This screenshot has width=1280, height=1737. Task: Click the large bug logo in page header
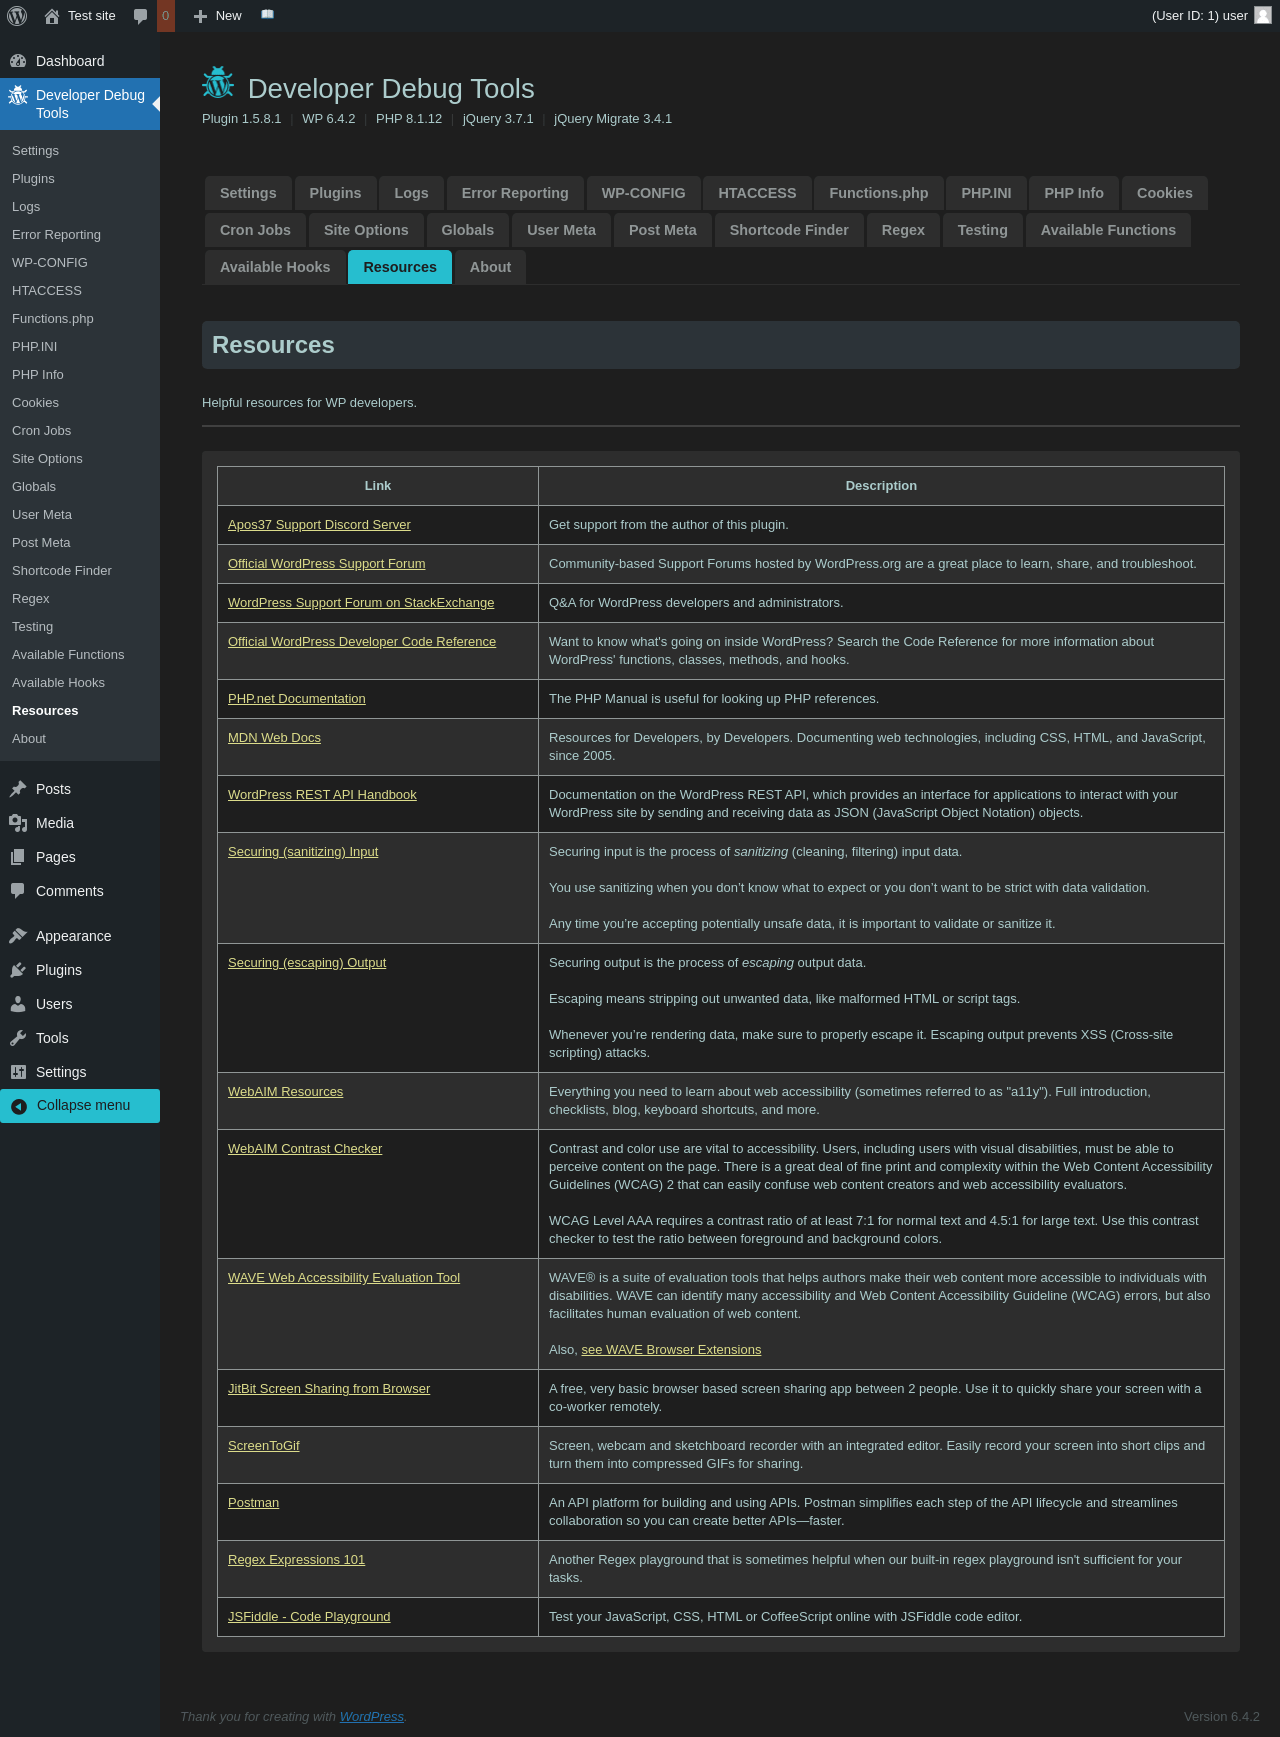click(218, 83)
